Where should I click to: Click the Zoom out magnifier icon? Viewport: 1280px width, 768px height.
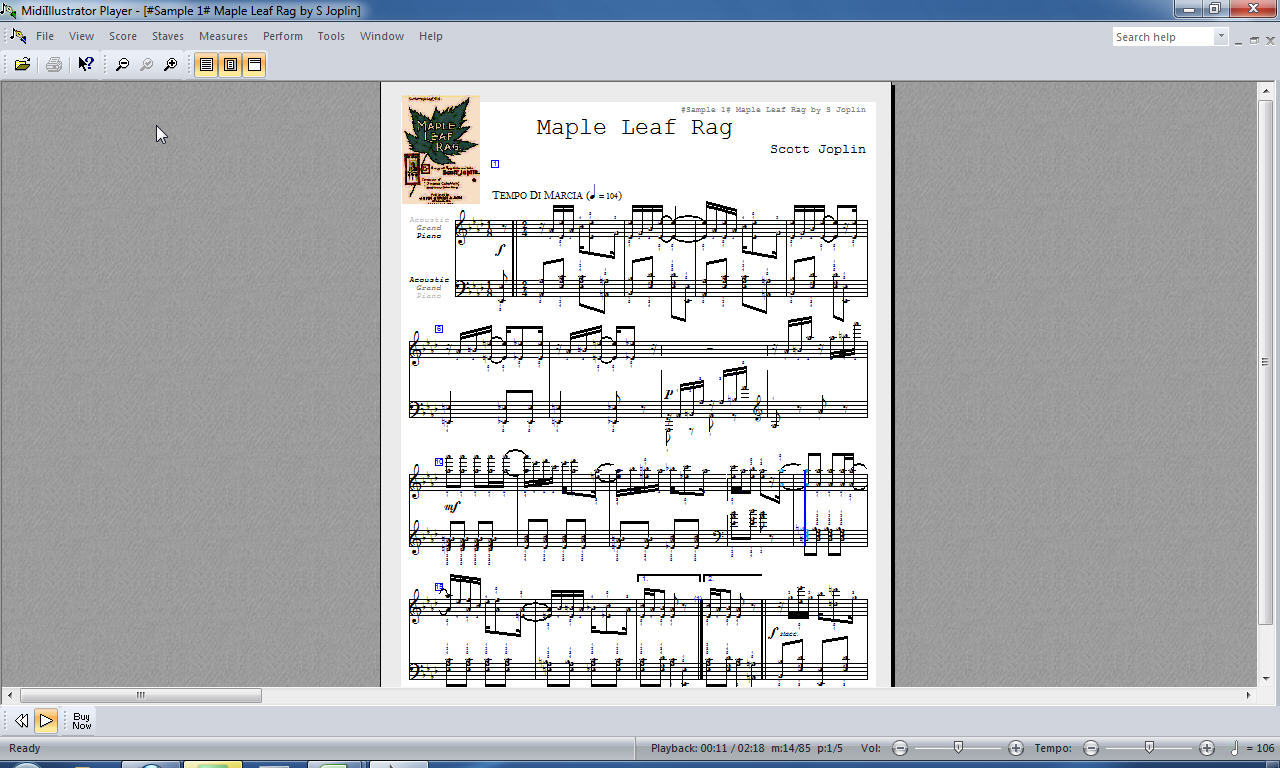122,64
